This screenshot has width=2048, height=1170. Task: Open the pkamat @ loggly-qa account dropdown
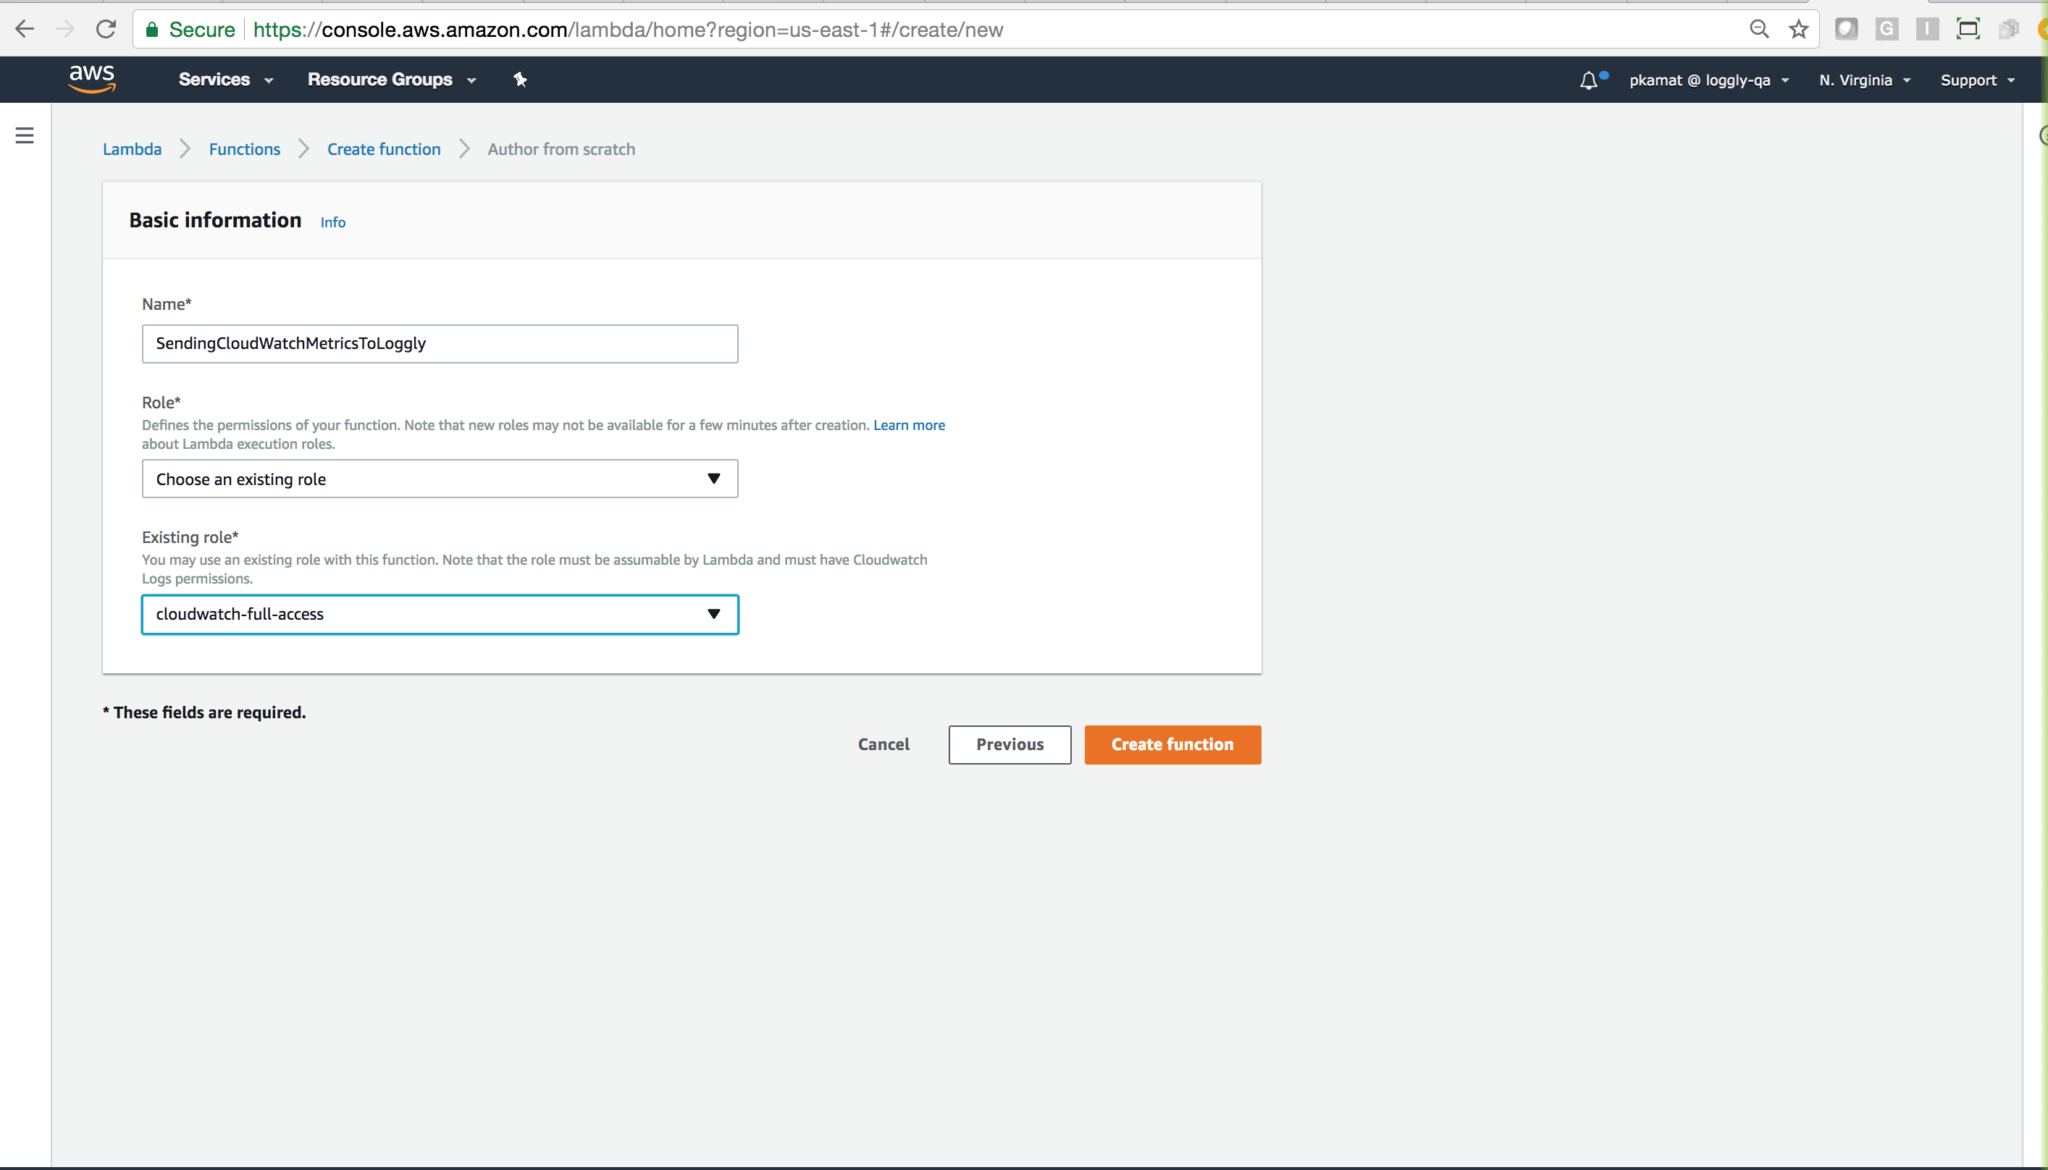click(x=1708, y=80)
